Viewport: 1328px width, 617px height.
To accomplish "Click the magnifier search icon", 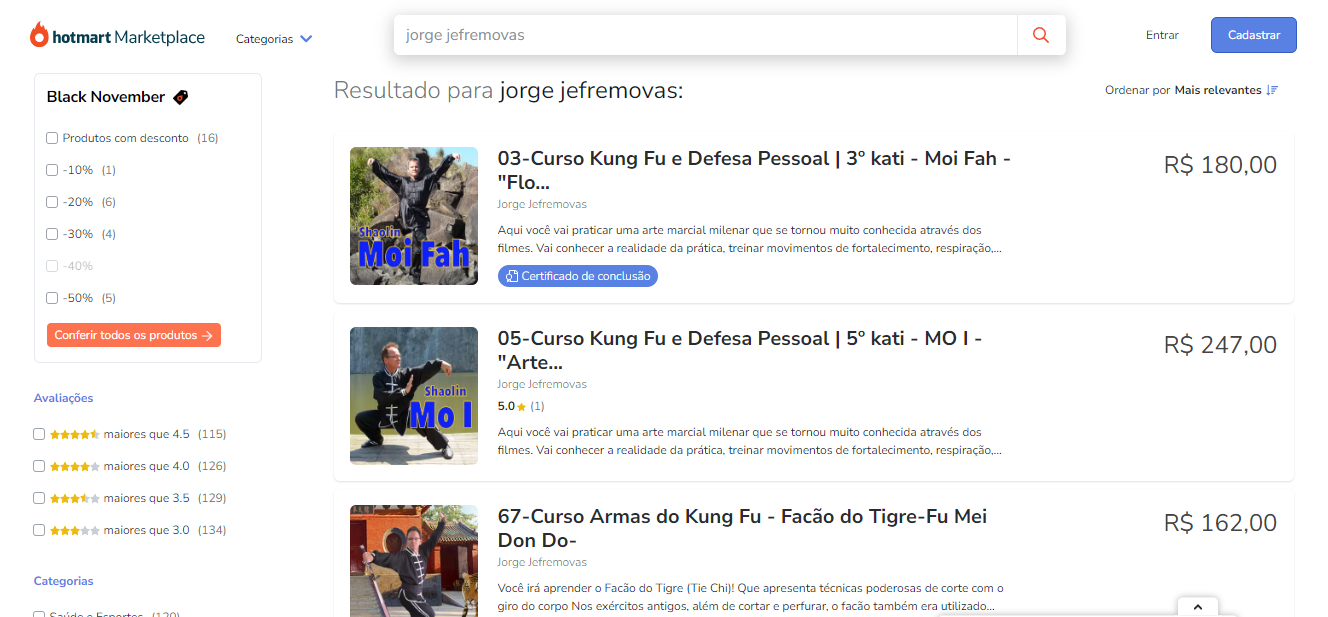I will tap(1041, 35).
